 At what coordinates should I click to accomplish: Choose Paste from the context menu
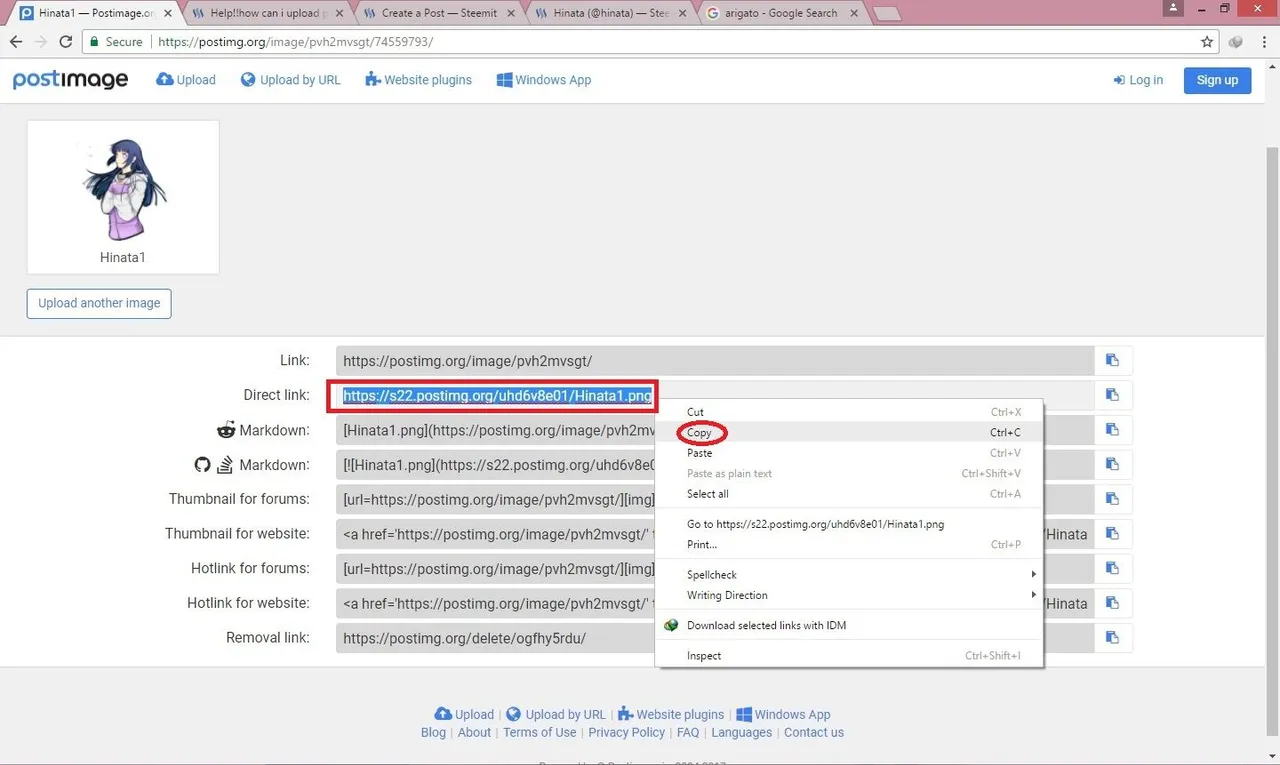(x=849, y=453)
